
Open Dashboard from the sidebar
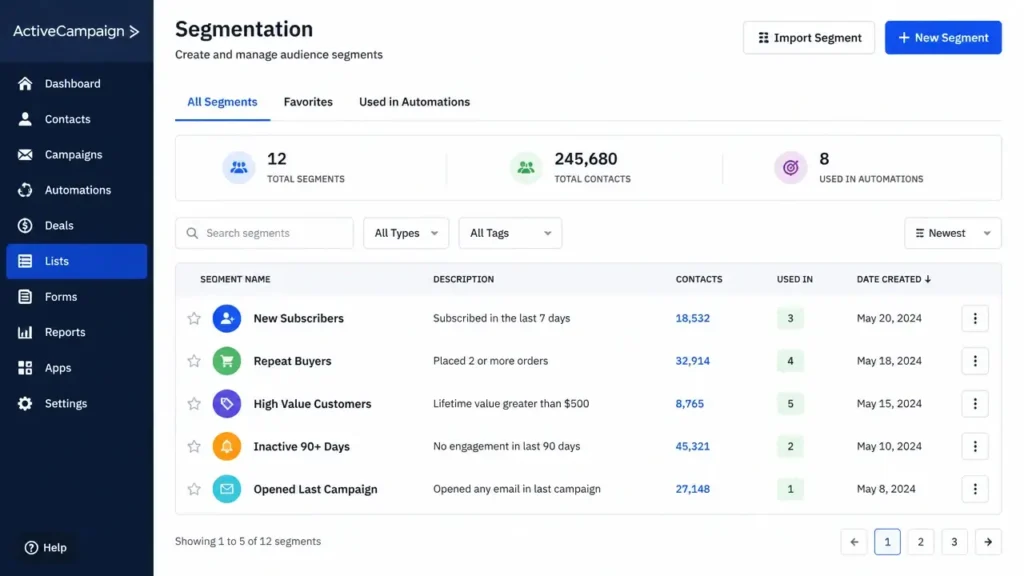(x=76, y=84)
